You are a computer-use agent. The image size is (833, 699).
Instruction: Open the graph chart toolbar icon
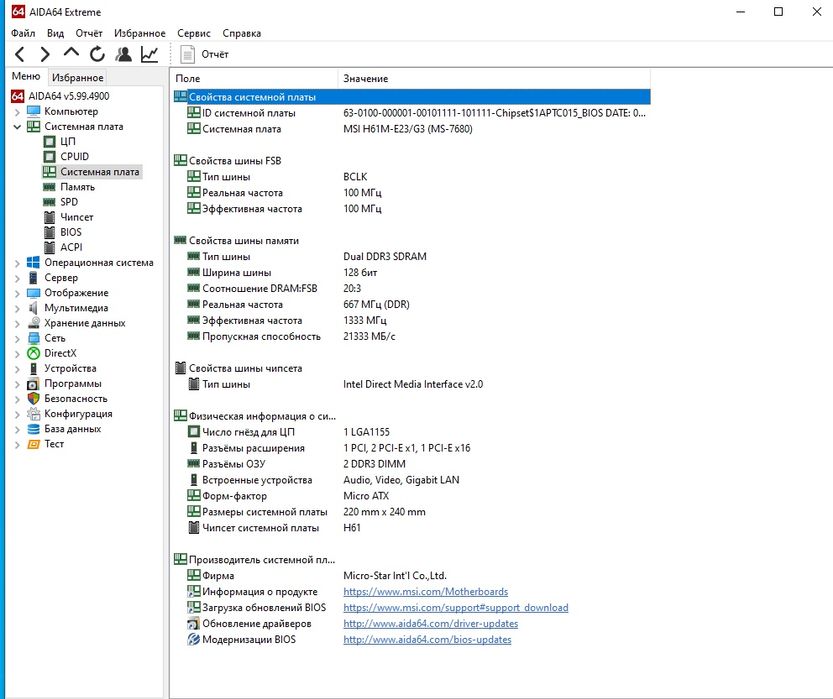149,54
